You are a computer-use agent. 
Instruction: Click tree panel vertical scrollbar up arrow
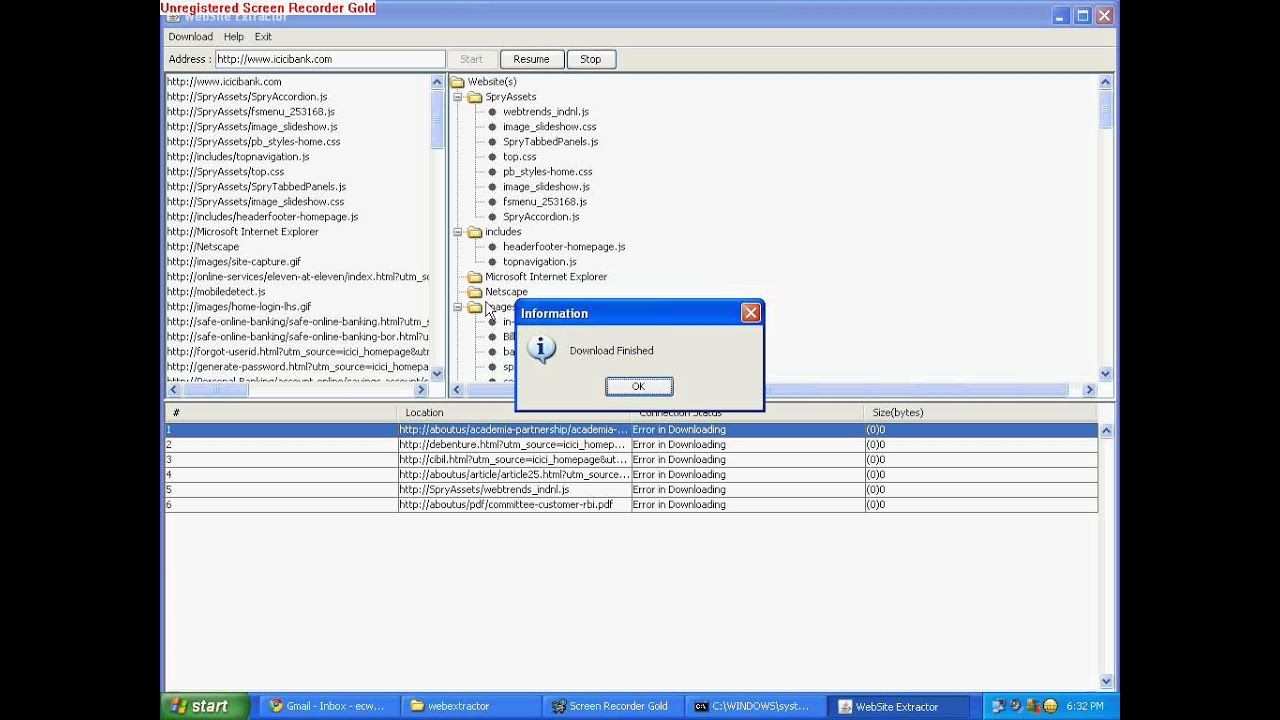click(1105, 82)
